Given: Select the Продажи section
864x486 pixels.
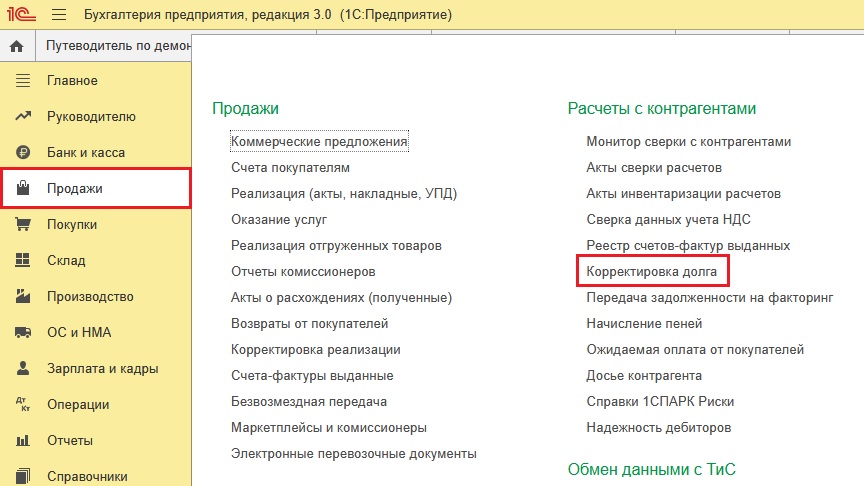Looking at the screenshot, I should coord(96,188).
